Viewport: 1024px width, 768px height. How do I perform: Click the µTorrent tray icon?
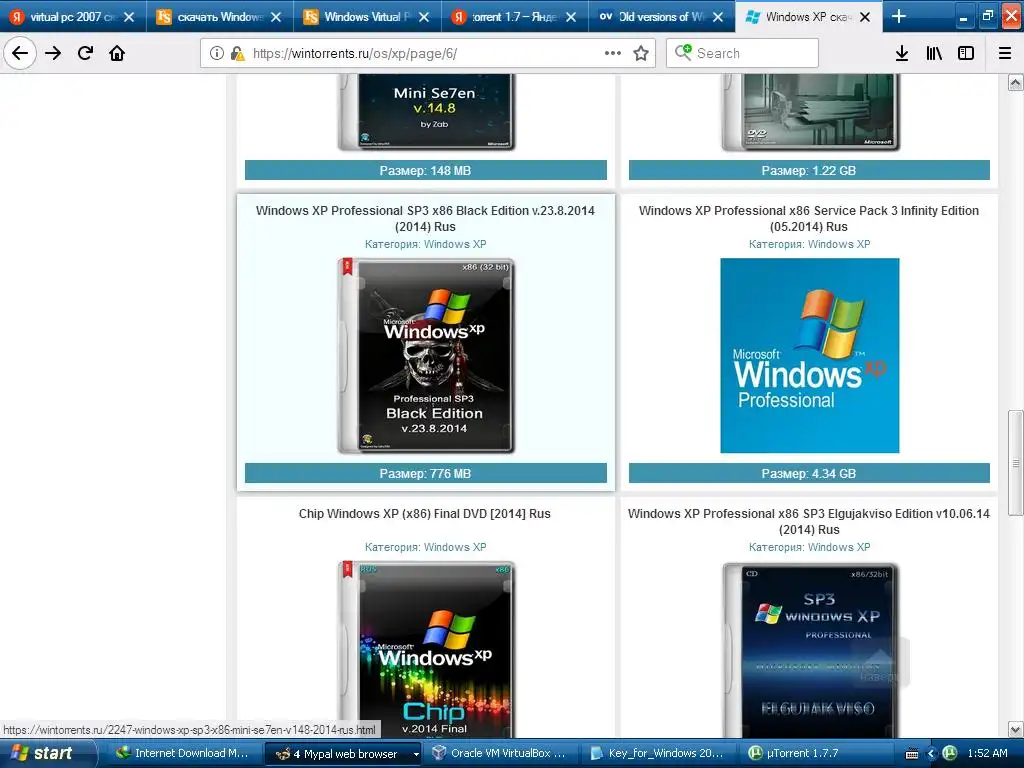[x=950, y=753]
